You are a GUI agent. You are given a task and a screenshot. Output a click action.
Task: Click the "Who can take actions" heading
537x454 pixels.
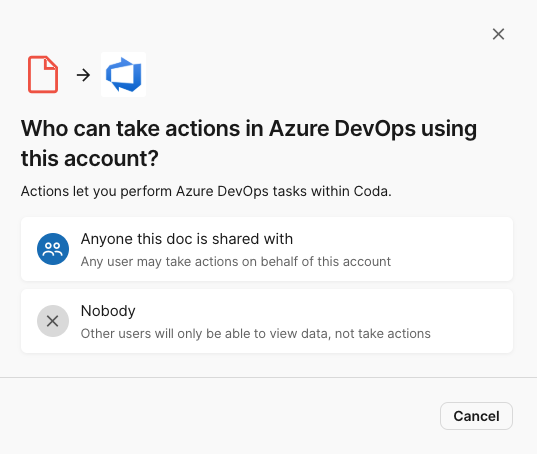click(x=249, y=143)
